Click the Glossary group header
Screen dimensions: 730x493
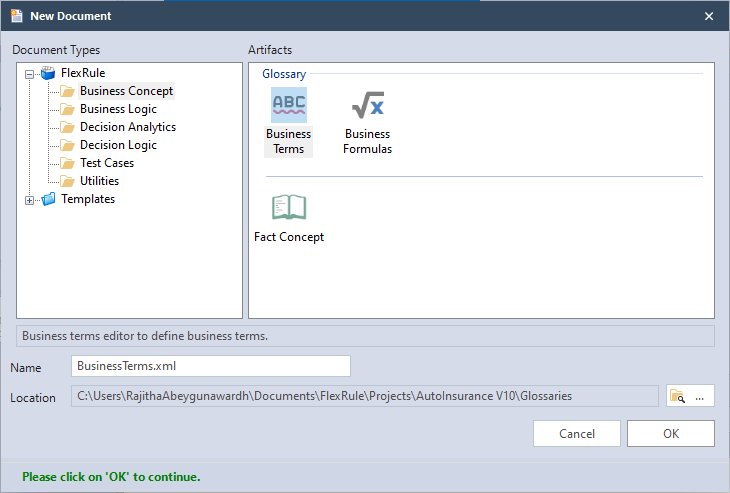[x=284, y=74]
